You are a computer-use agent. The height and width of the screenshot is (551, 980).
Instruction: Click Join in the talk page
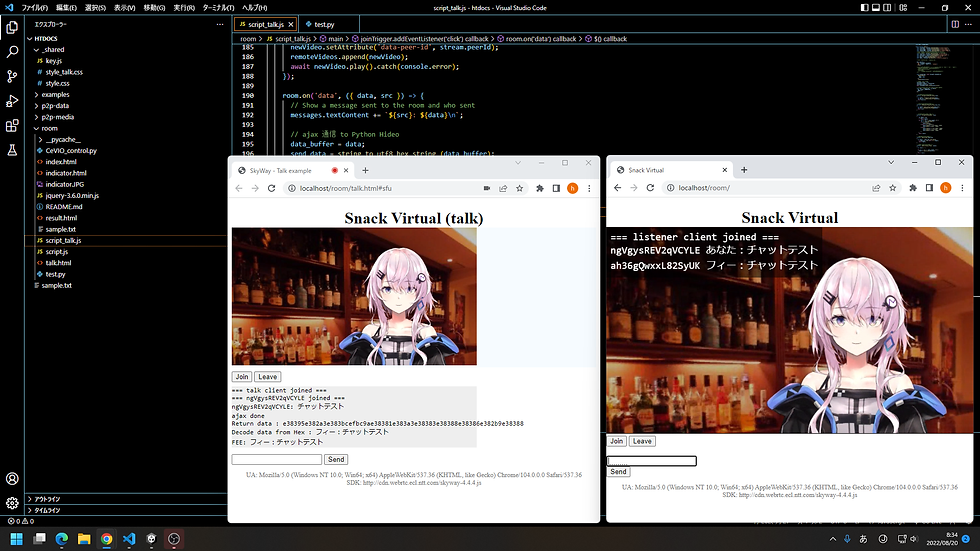coord(242,377)
